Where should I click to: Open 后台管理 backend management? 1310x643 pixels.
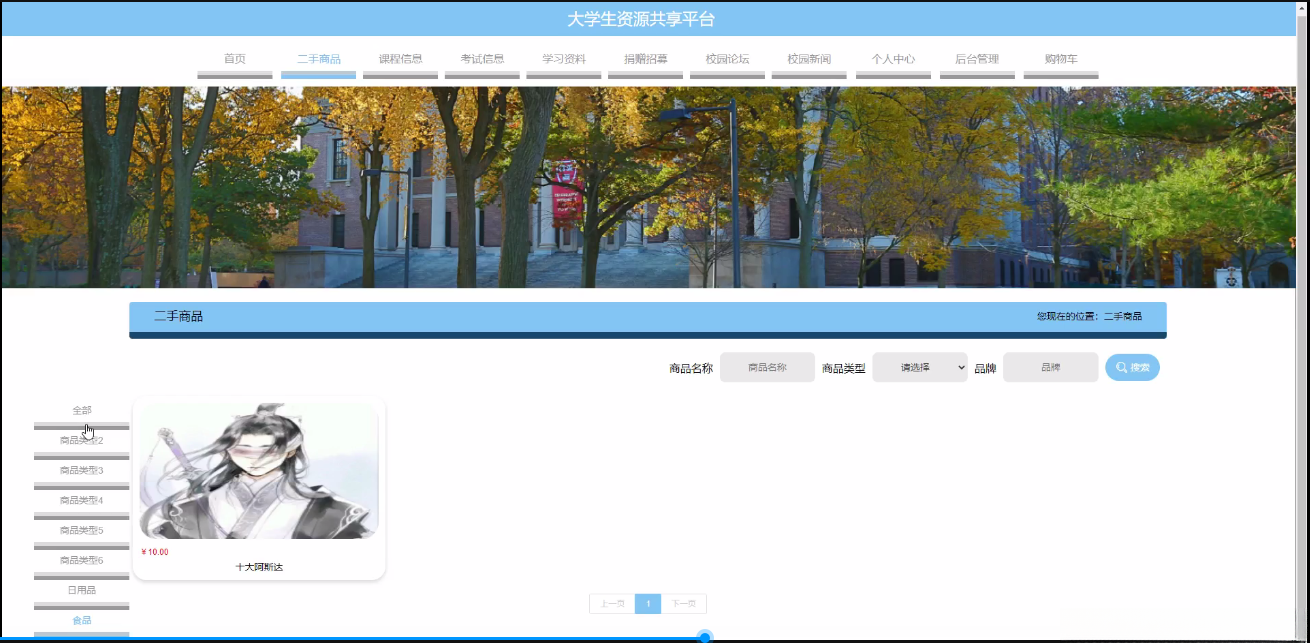pos(977,58)
